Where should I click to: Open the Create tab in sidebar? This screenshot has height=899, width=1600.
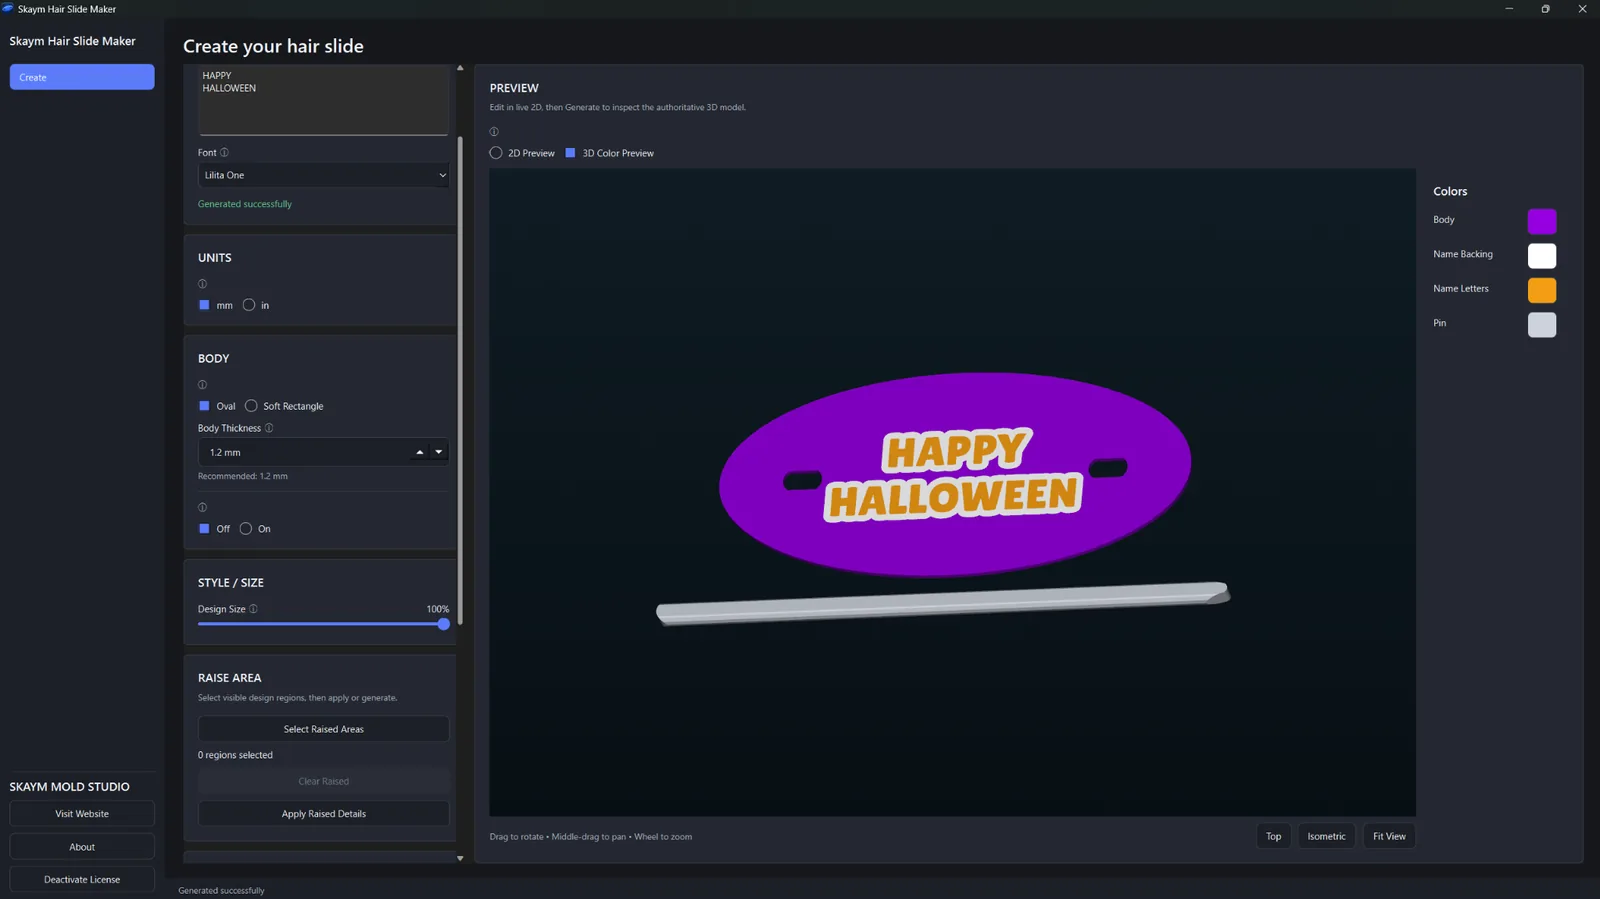82,77
